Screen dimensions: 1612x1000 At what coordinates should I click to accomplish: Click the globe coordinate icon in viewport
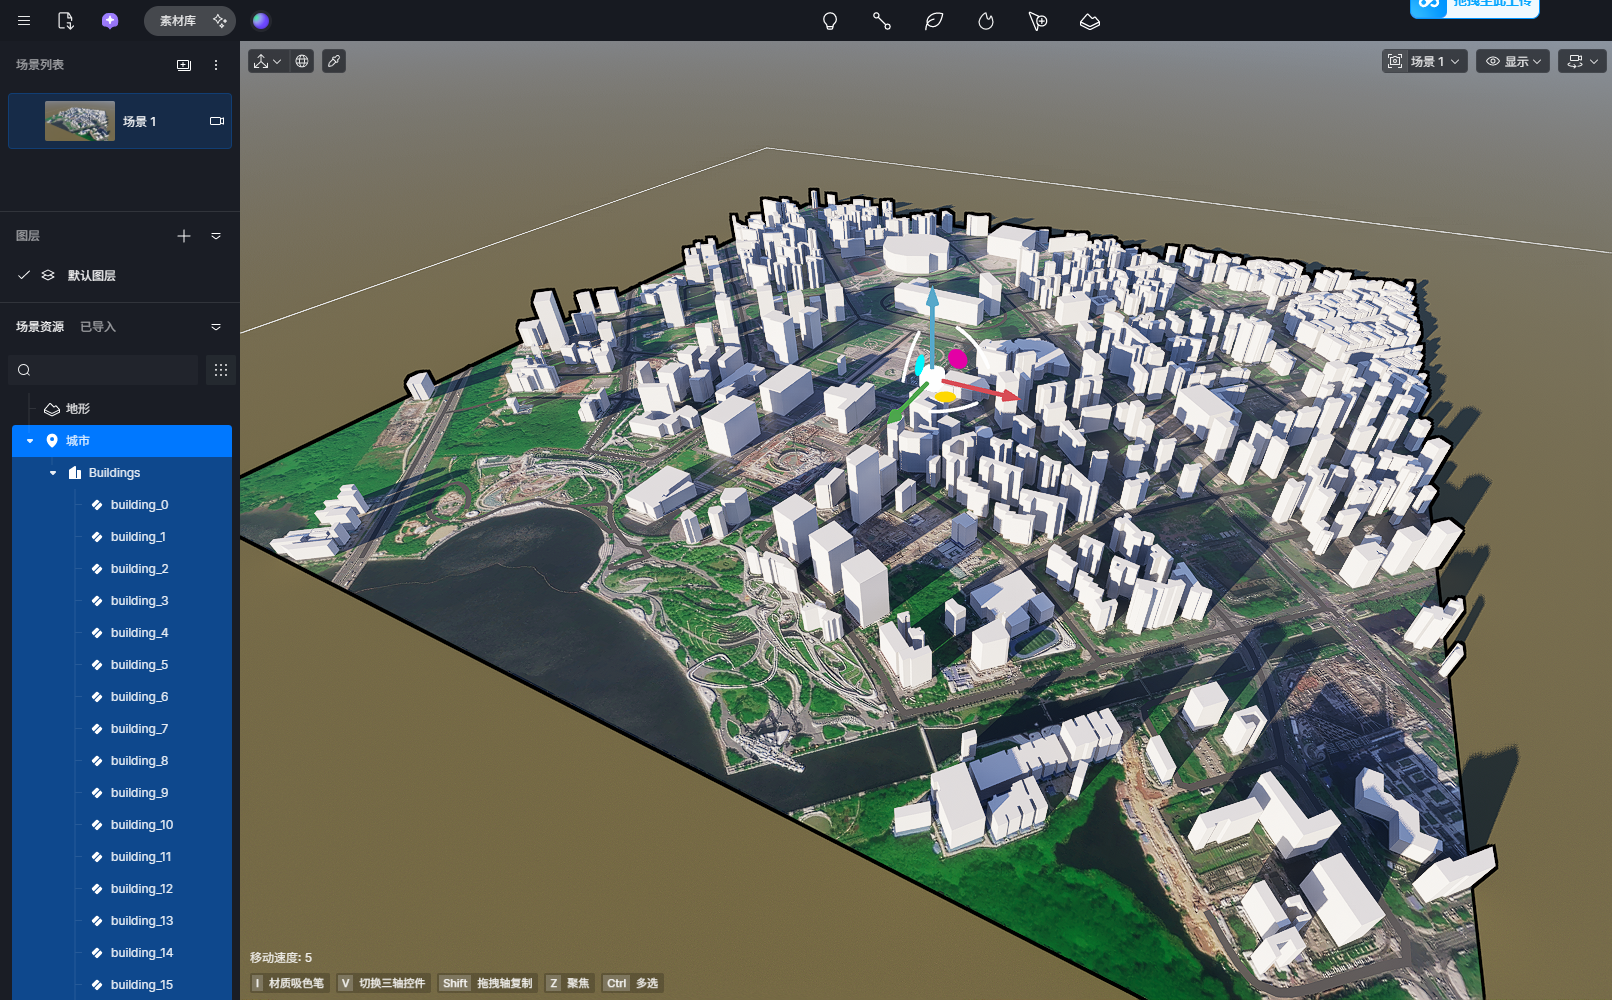302,62
